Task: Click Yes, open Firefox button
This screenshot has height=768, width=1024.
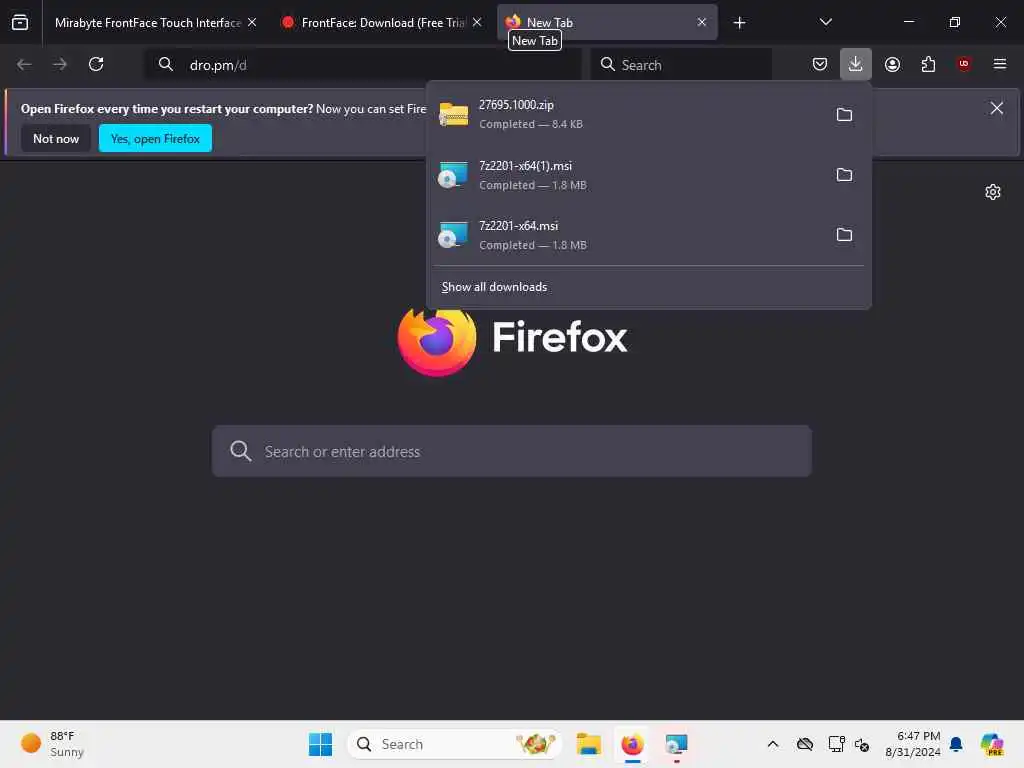Action: pyautogui.click(x=155, y=138)
